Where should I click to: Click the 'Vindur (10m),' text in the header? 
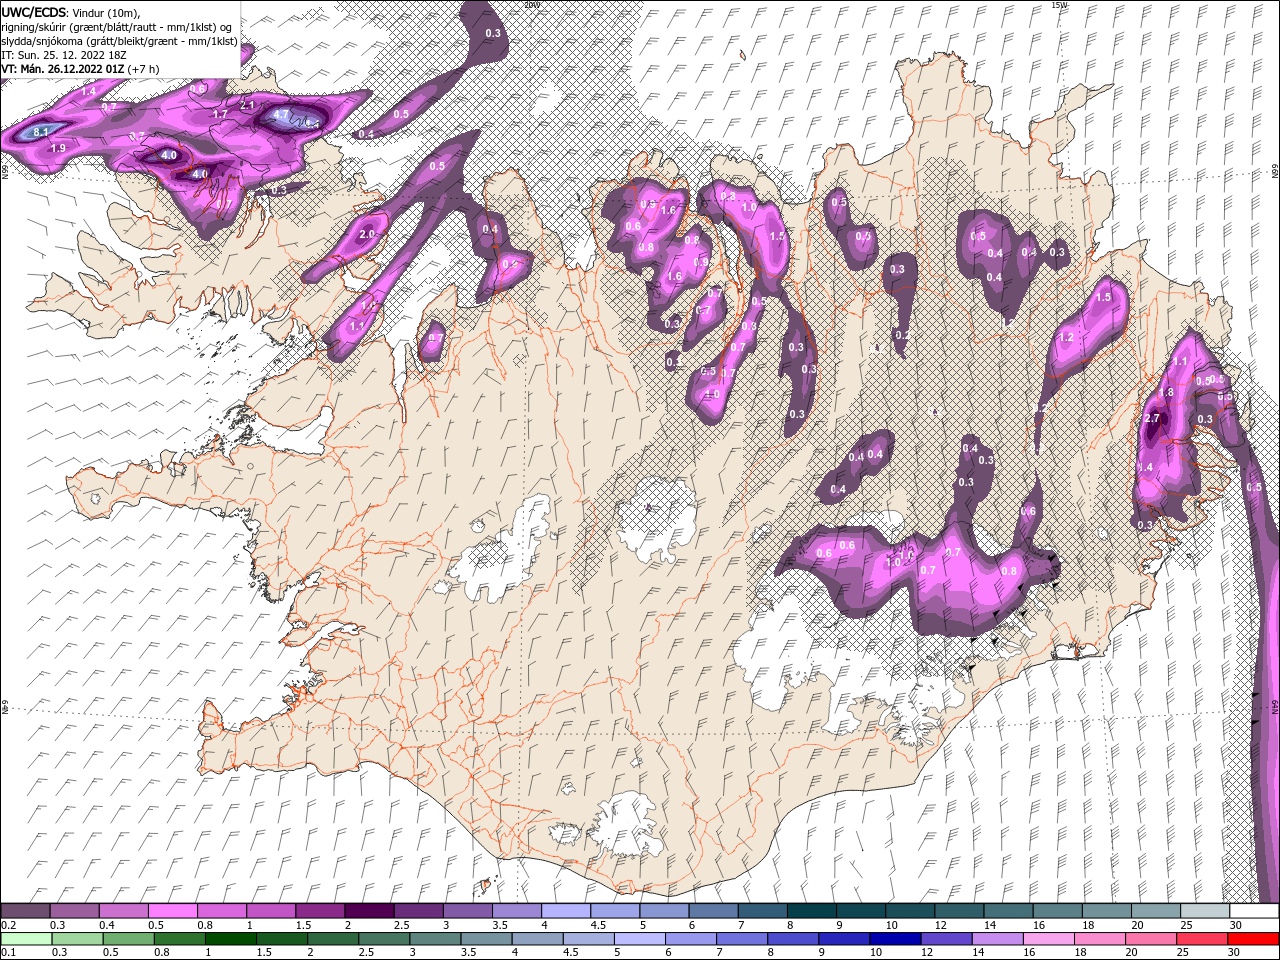point(107,12)
